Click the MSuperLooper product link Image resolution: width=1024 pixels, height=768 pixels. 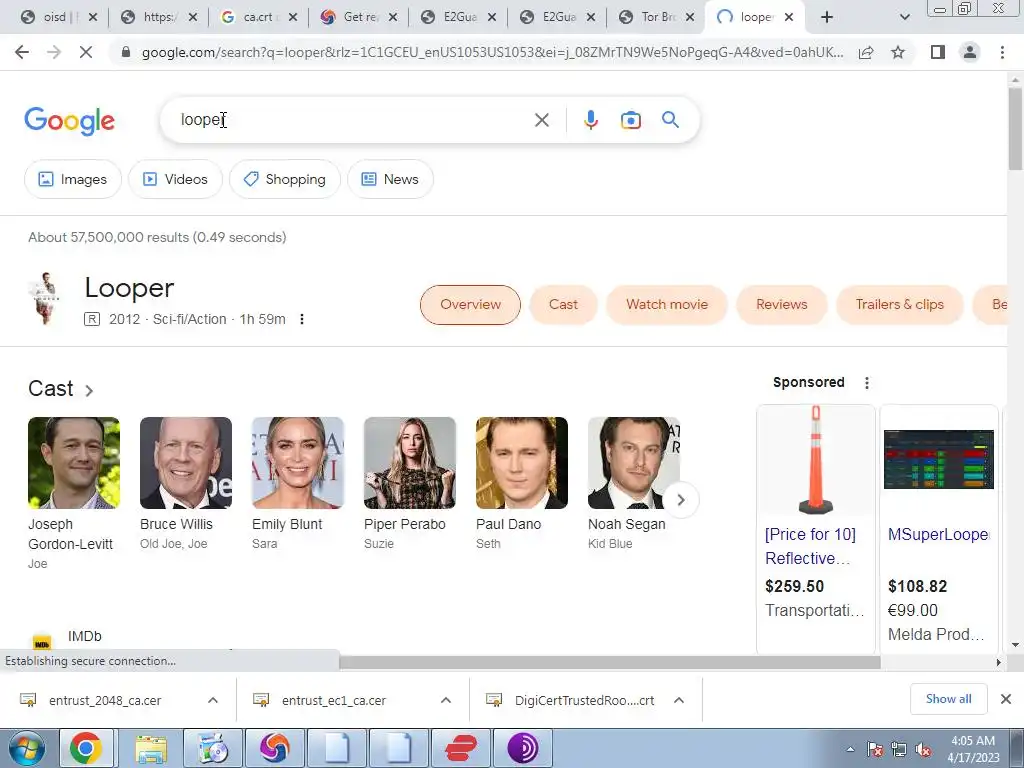(x=938, y=534)
